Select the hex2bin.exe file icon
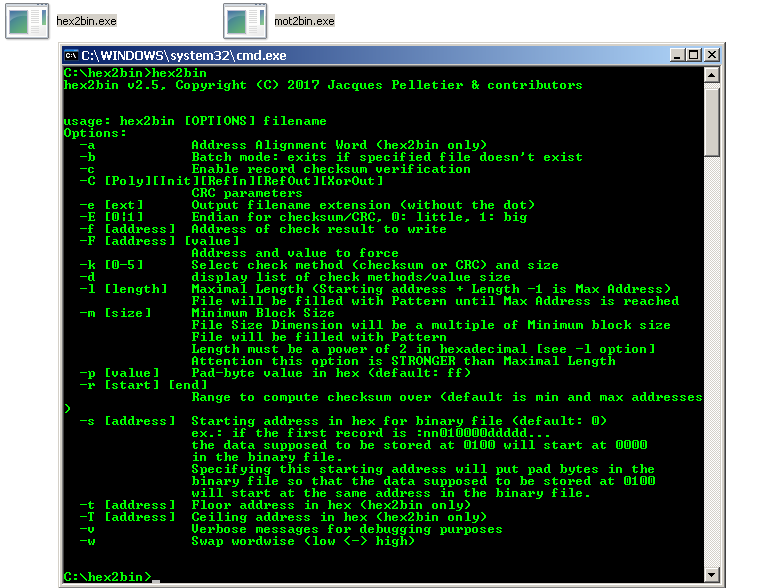 27,21
